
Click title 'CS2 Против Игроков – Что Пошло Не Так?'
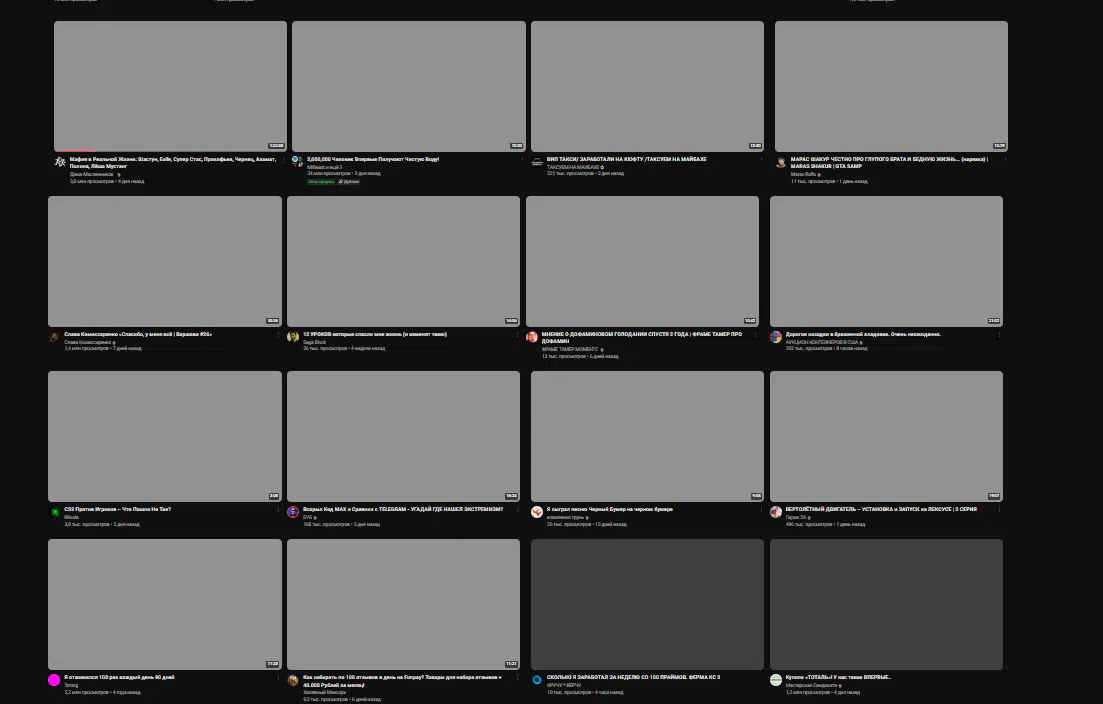[117, 509]
